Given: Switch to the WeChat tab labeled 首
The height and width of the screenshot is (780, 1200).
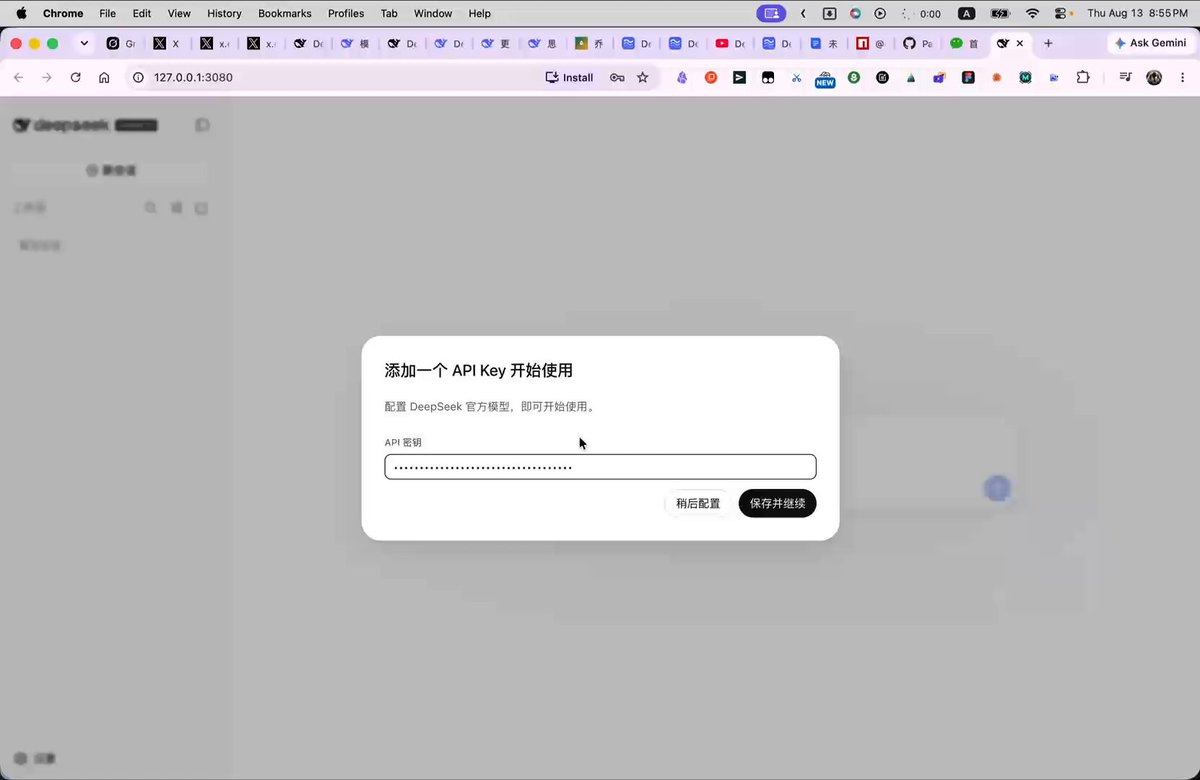Looking at the screenshot, I should [964, 43].
